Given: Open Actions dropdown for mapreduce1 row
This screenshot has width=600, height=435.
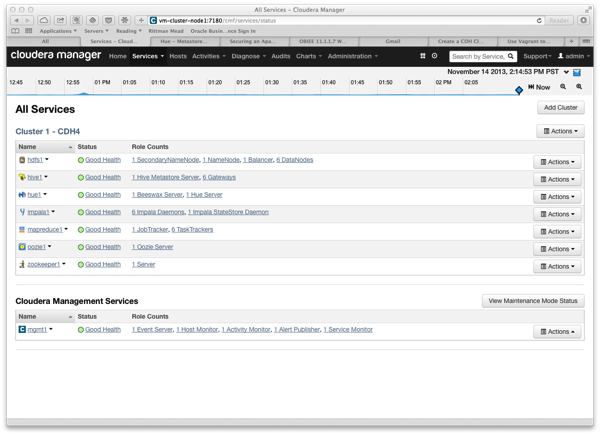Looking at the screenshot, I should point(558,231).
